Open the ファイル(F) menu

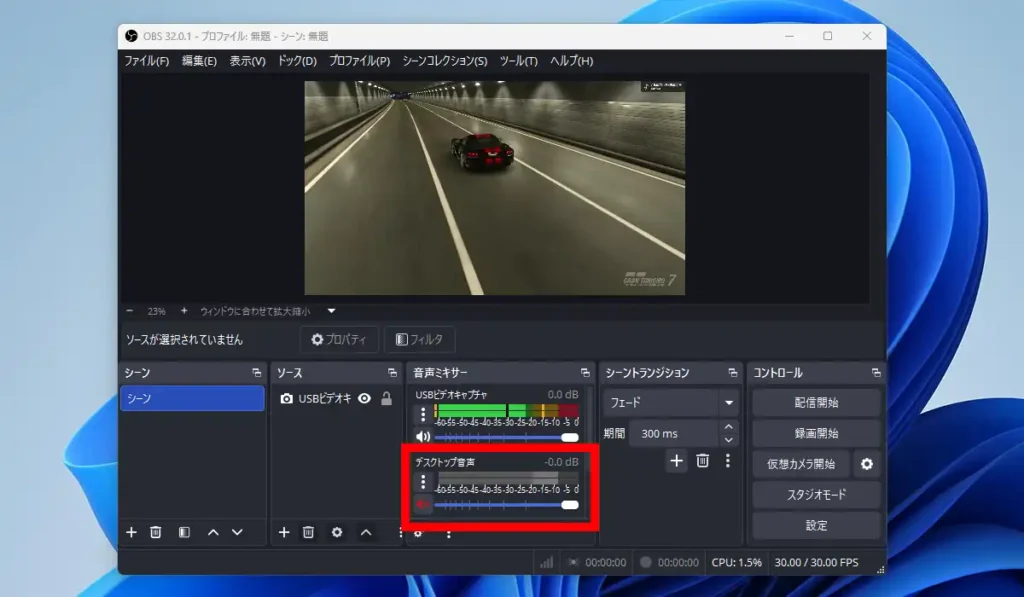click(146, 61)
